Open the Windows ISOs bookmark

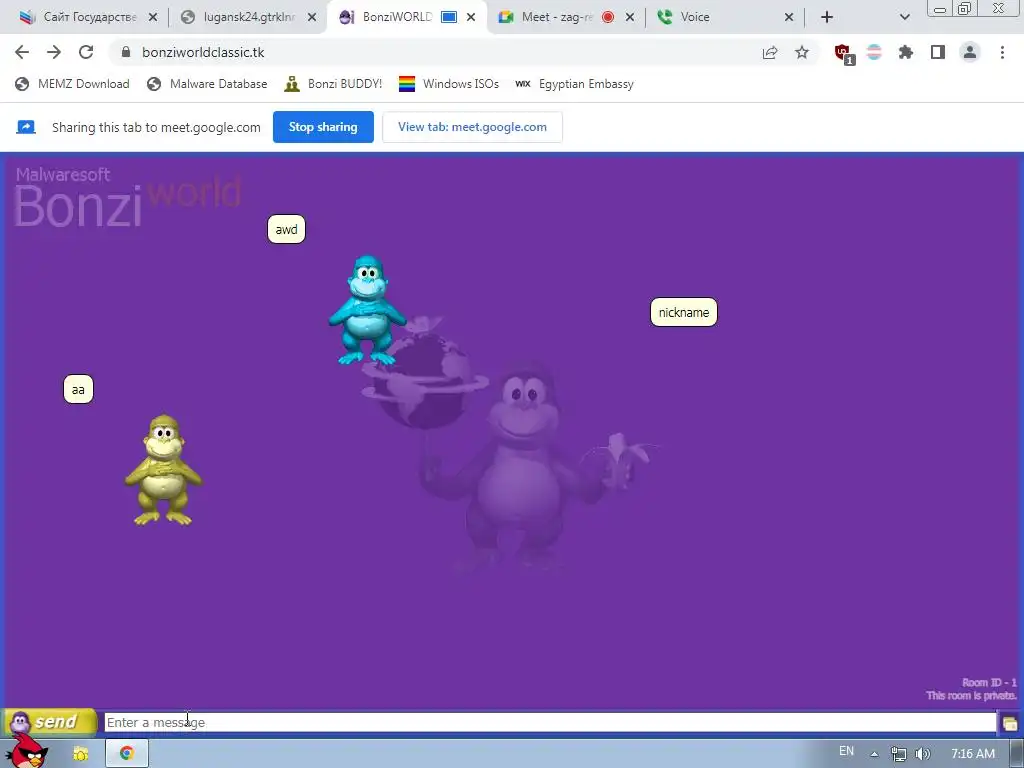pyautogui.click(x=449, y=84)
